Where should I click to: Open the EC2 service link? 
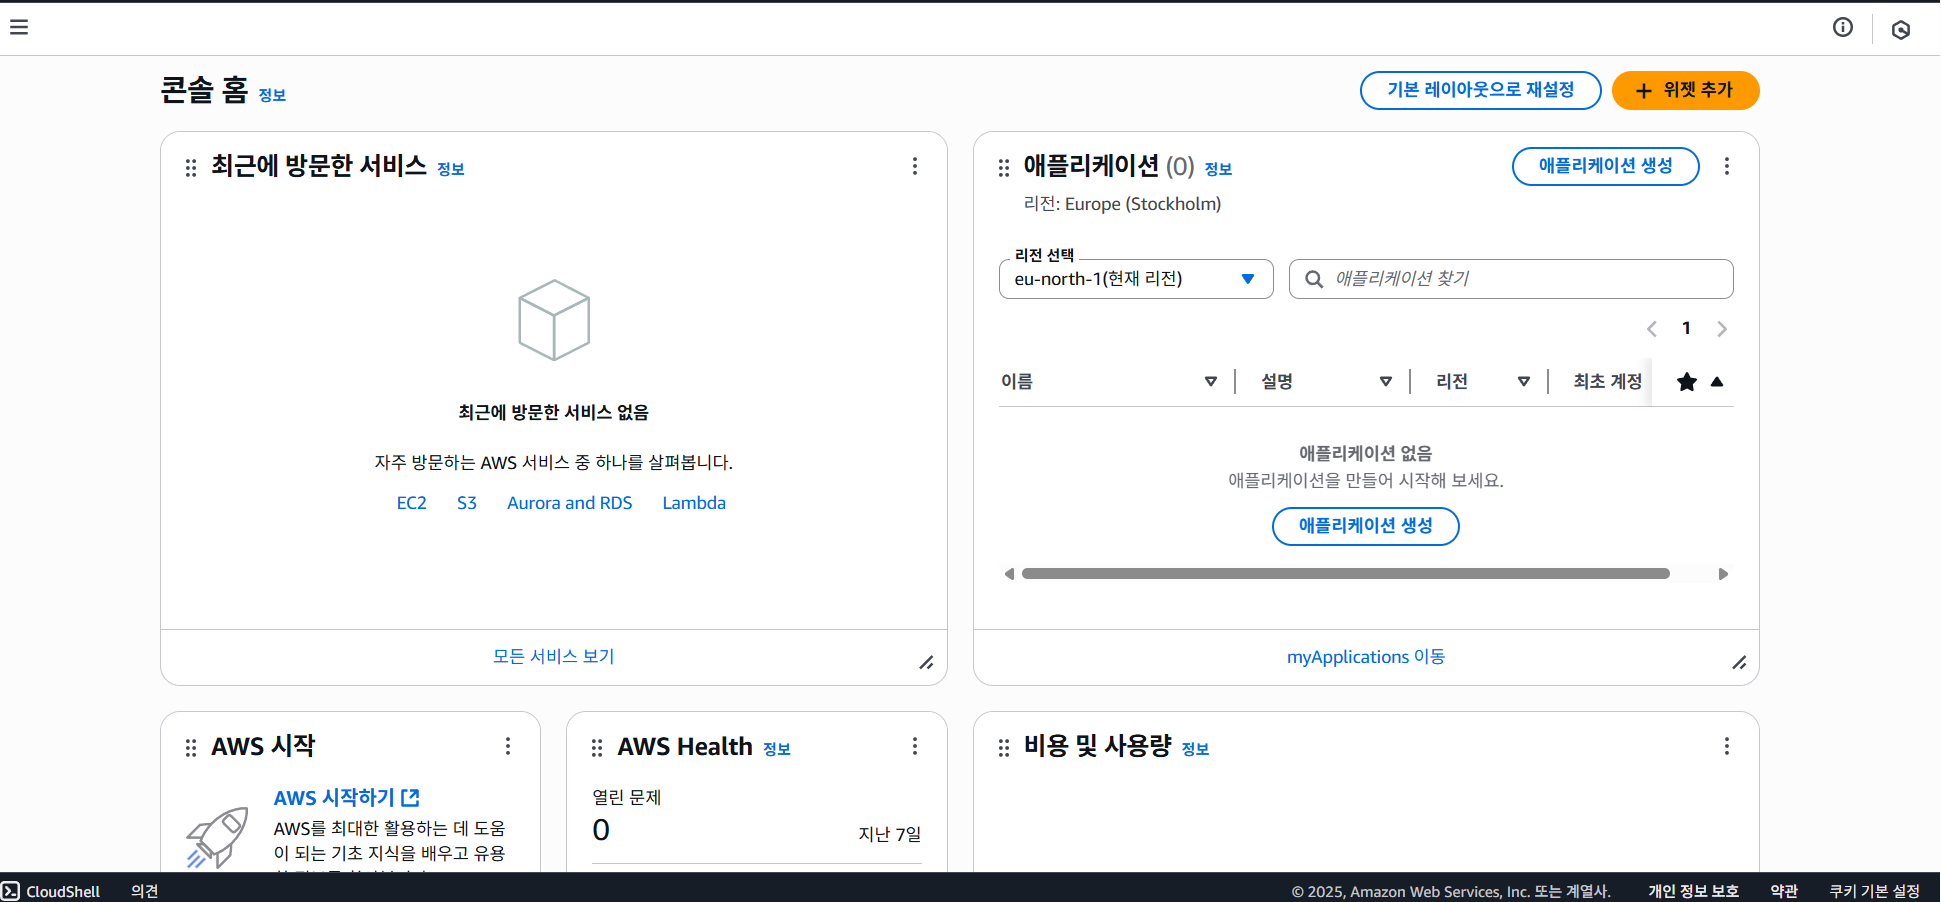411,502
